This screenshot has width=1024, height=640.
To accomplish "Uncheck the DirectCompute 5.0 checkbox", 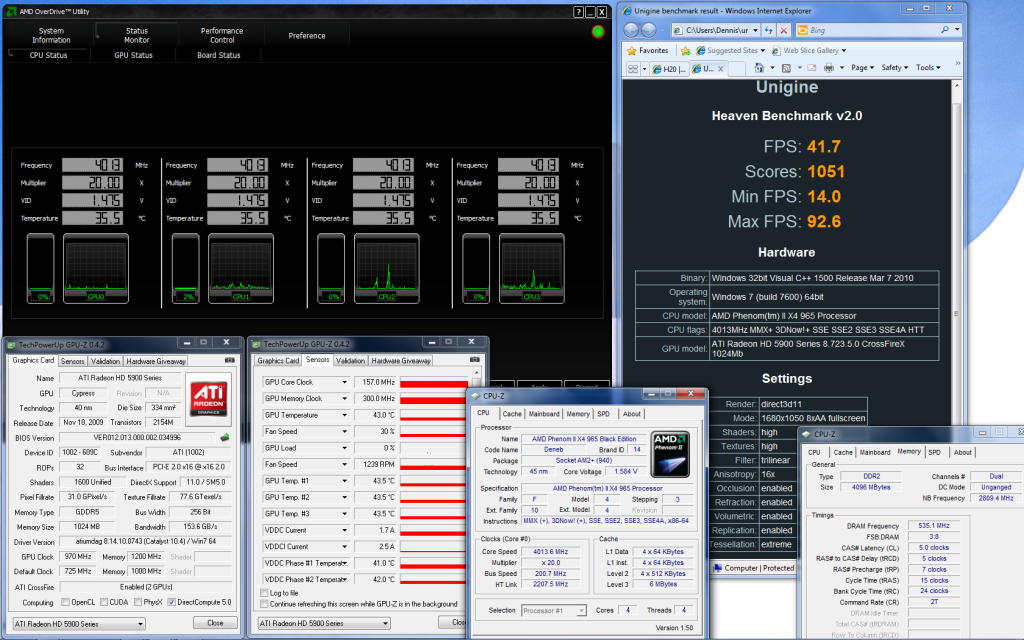I will click(x=172, y=603).
